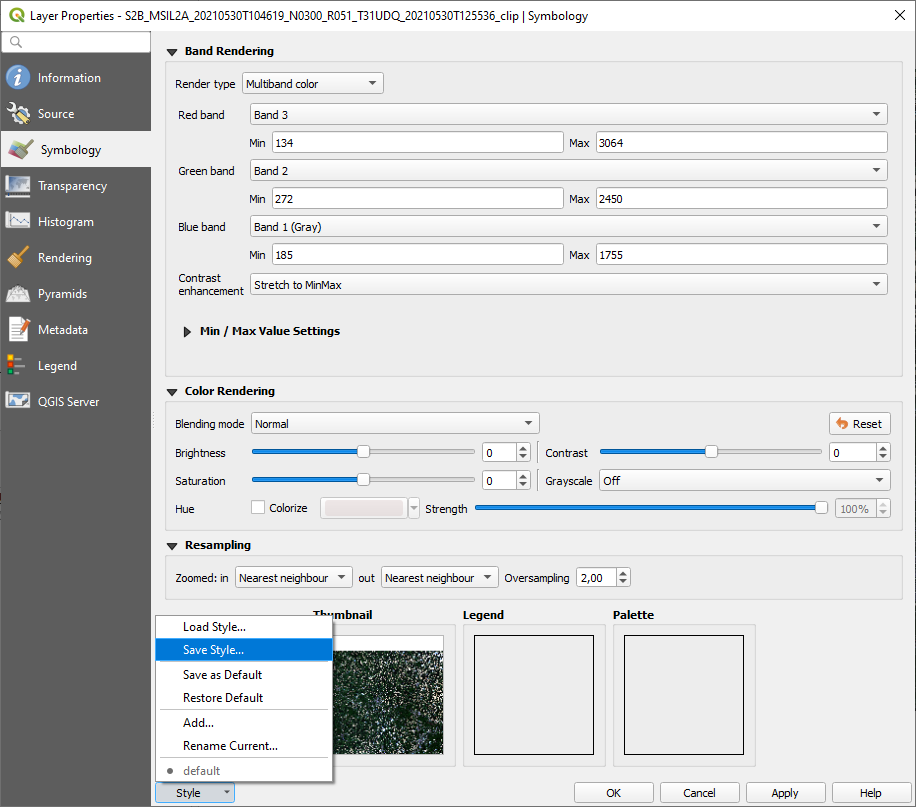The image size is (916, 807).
Task: Click the Histogram sidebar icon
Action: (18, 222)
